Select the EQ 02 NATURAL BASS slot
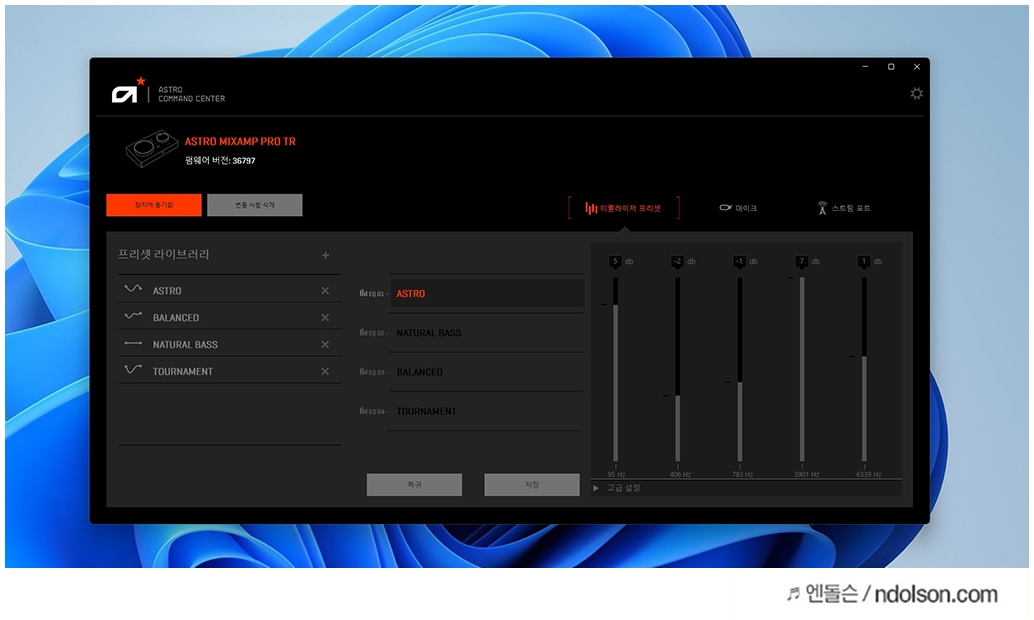The width and height of the screenshot is (1034, 620). 487,333
